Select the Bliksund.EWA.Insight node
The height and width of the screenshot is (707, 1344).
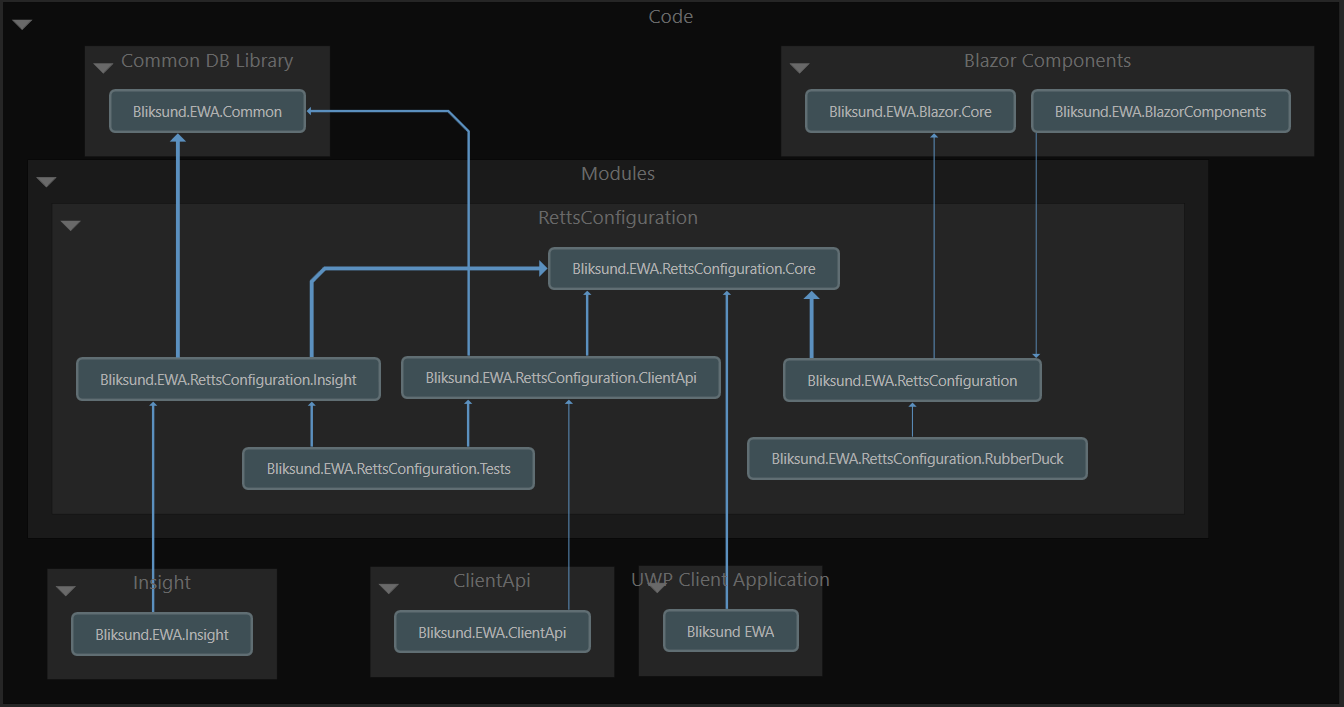click(x=162, y=634)
